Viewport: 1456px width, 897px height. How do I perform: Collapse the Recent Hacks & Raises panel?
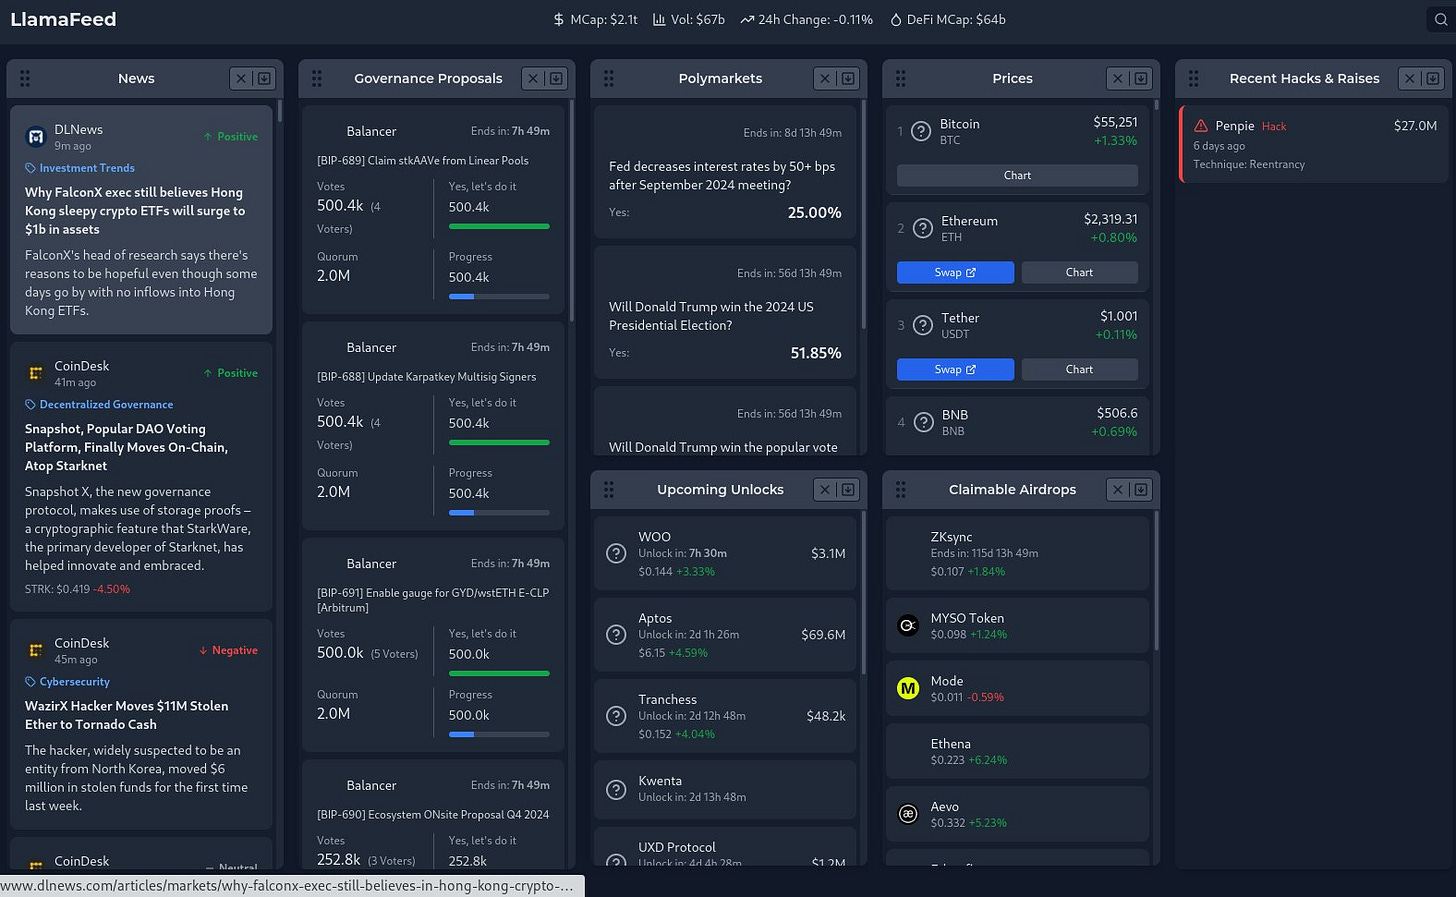click(x=1432, y=78)
